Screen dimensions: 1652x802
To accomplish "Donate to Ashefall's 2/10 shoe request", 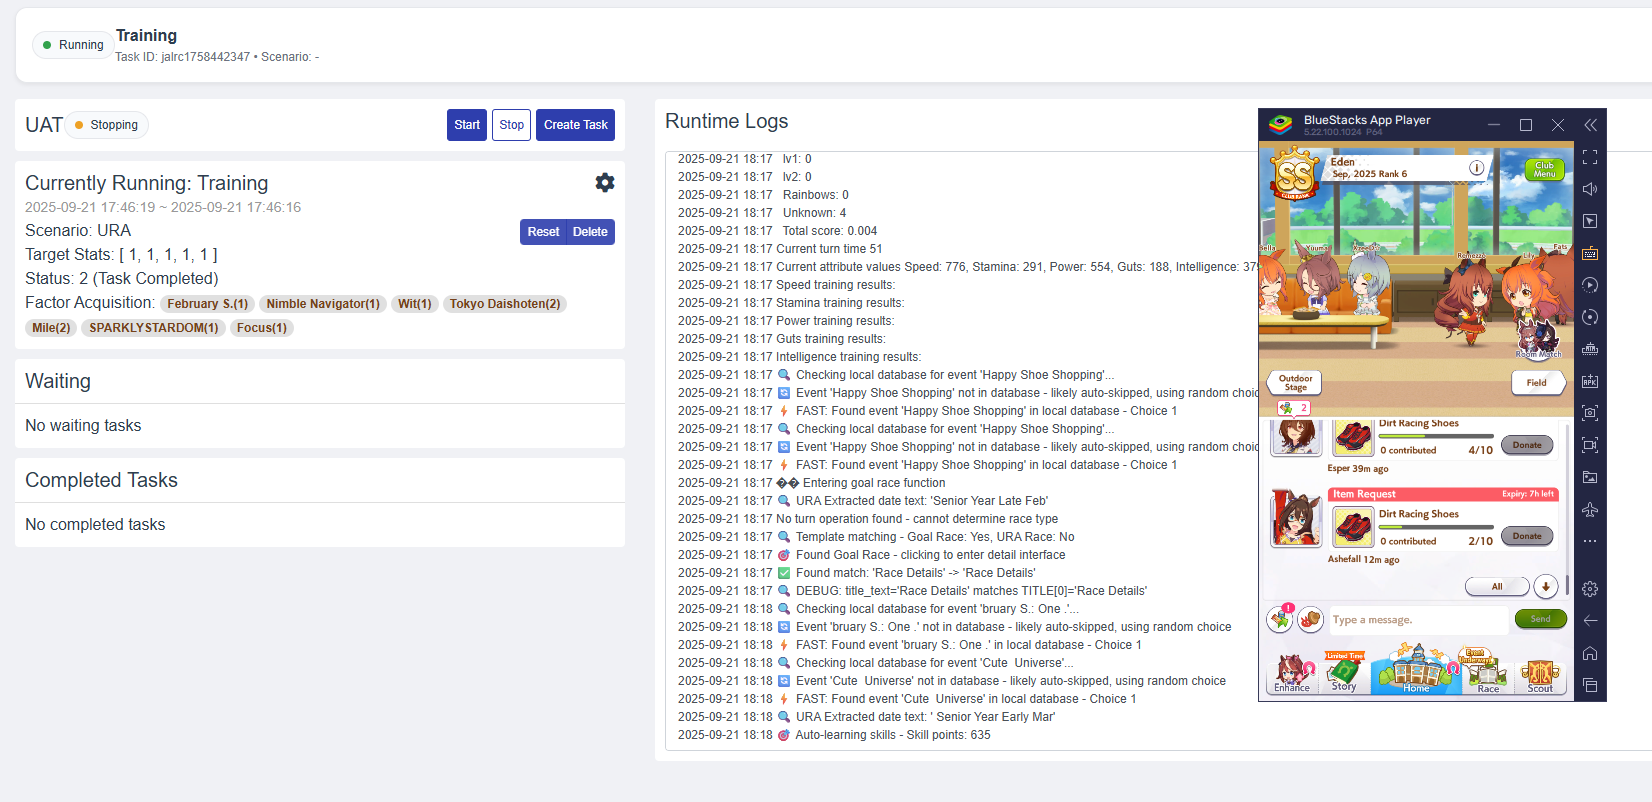I will [x=1527, y=536].
